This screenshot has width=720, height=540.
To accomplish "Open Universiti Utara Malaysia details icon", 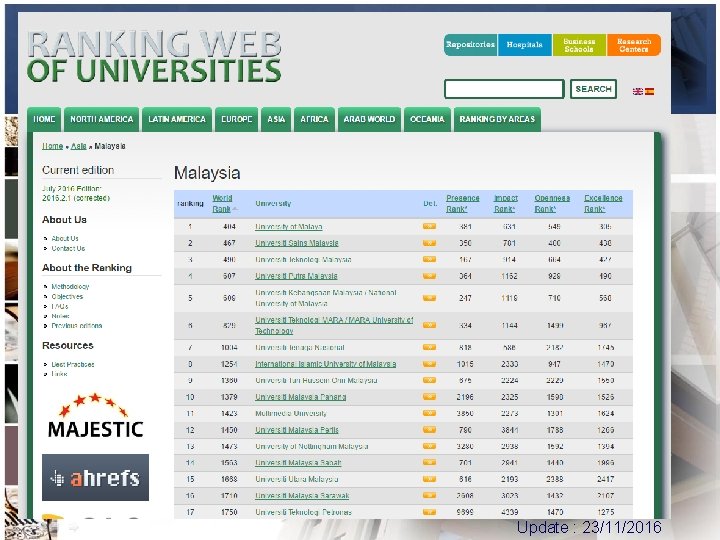I will coord(429,479).
